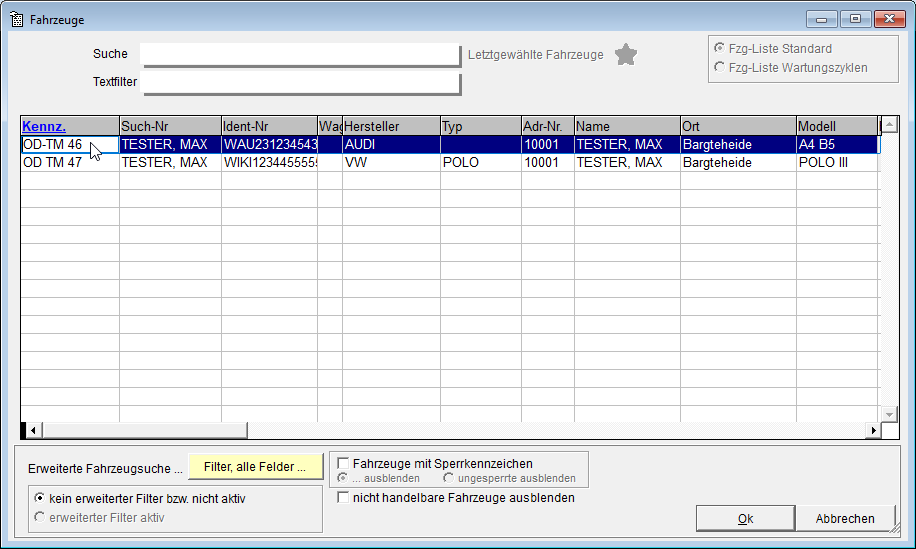Image resolution: width=916 pixels, height=549 pixels.
Task: Click 10001 address number in AUDI row
Action: point(548,144)
